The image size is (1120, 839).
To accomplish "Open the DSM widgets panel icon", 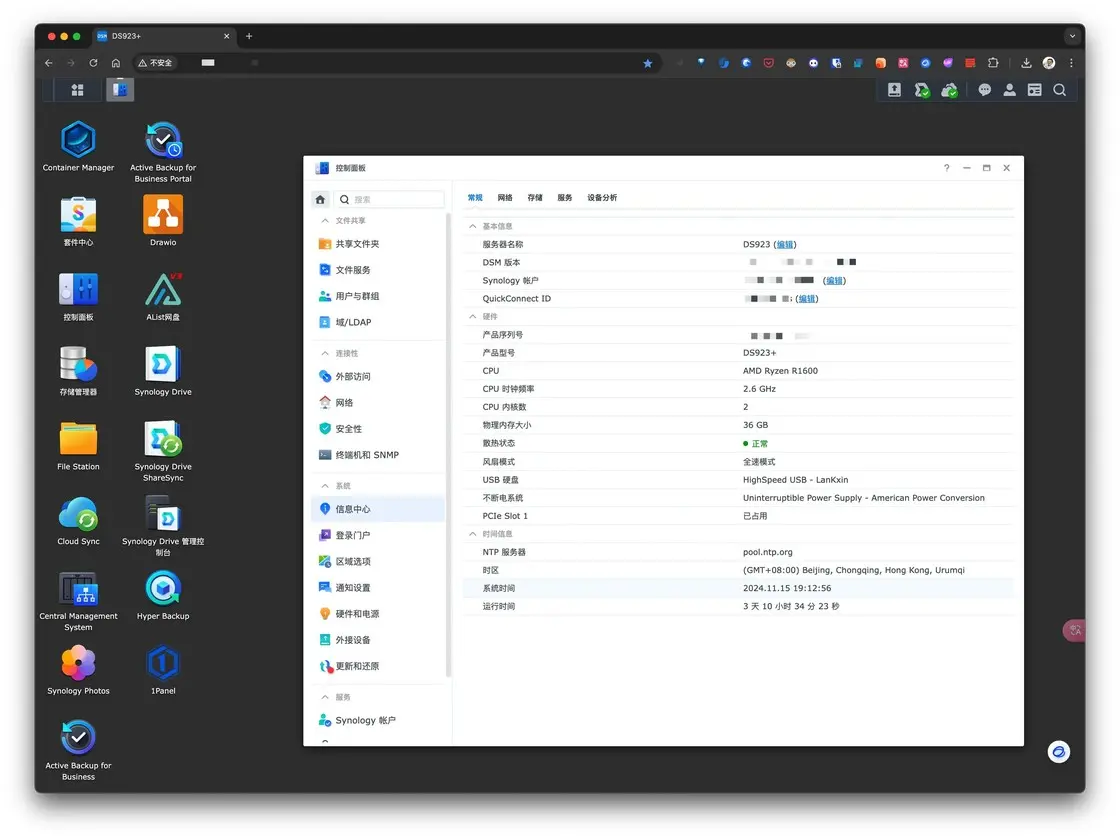I will coord(1034,89).
